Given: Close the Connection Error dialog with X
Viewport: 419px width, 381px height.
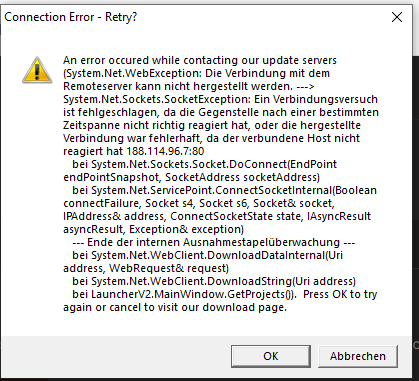Looking at the screenshot, I should [397, 17].
